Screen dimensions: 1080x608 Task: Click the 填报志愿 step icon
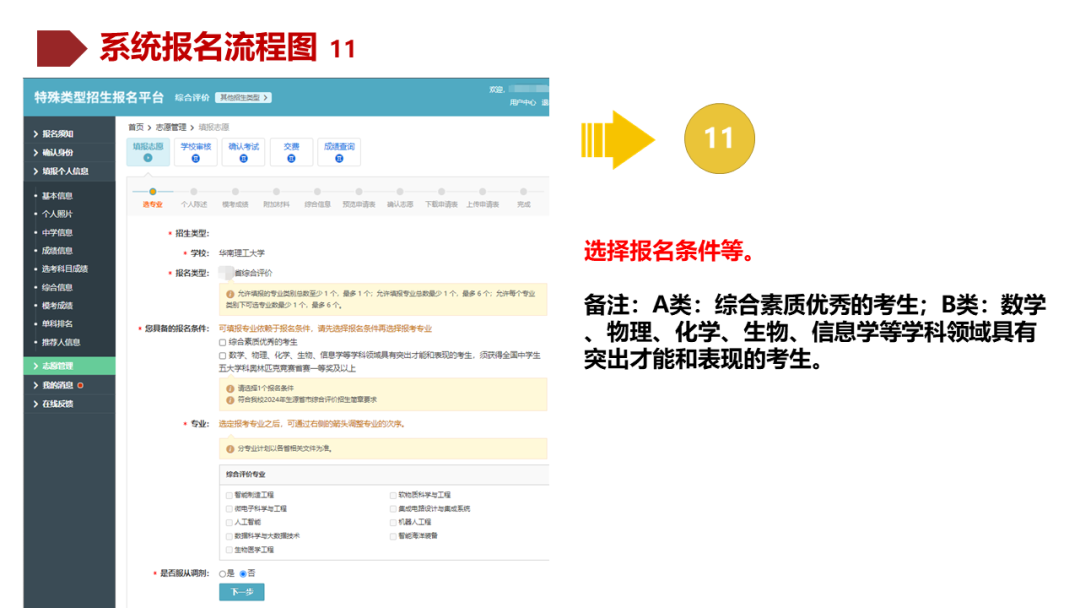tap(147, 158)
